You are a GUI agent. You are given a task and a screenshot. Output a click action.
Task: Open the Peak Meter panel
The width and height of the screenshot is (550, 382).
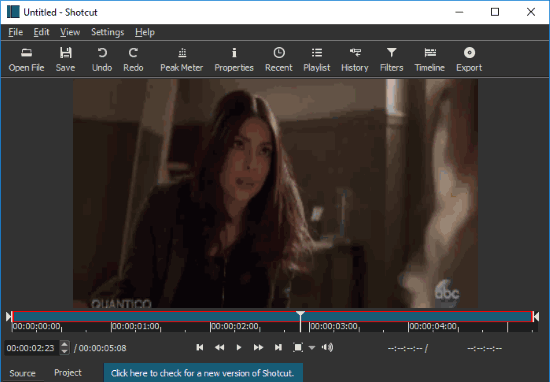(x=181, y=60)
